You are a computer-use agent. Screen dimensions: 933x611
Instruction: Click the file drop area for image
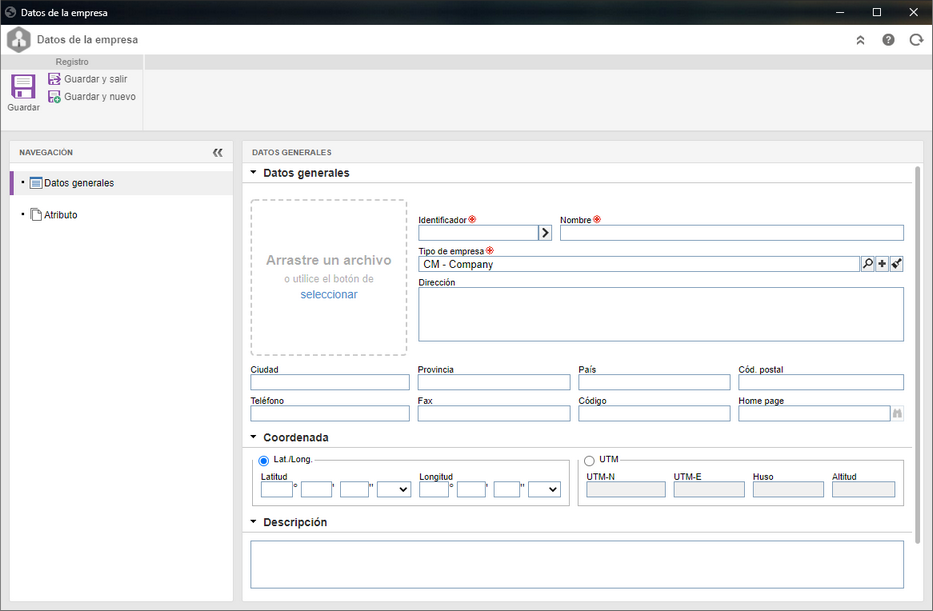point(328,277)
